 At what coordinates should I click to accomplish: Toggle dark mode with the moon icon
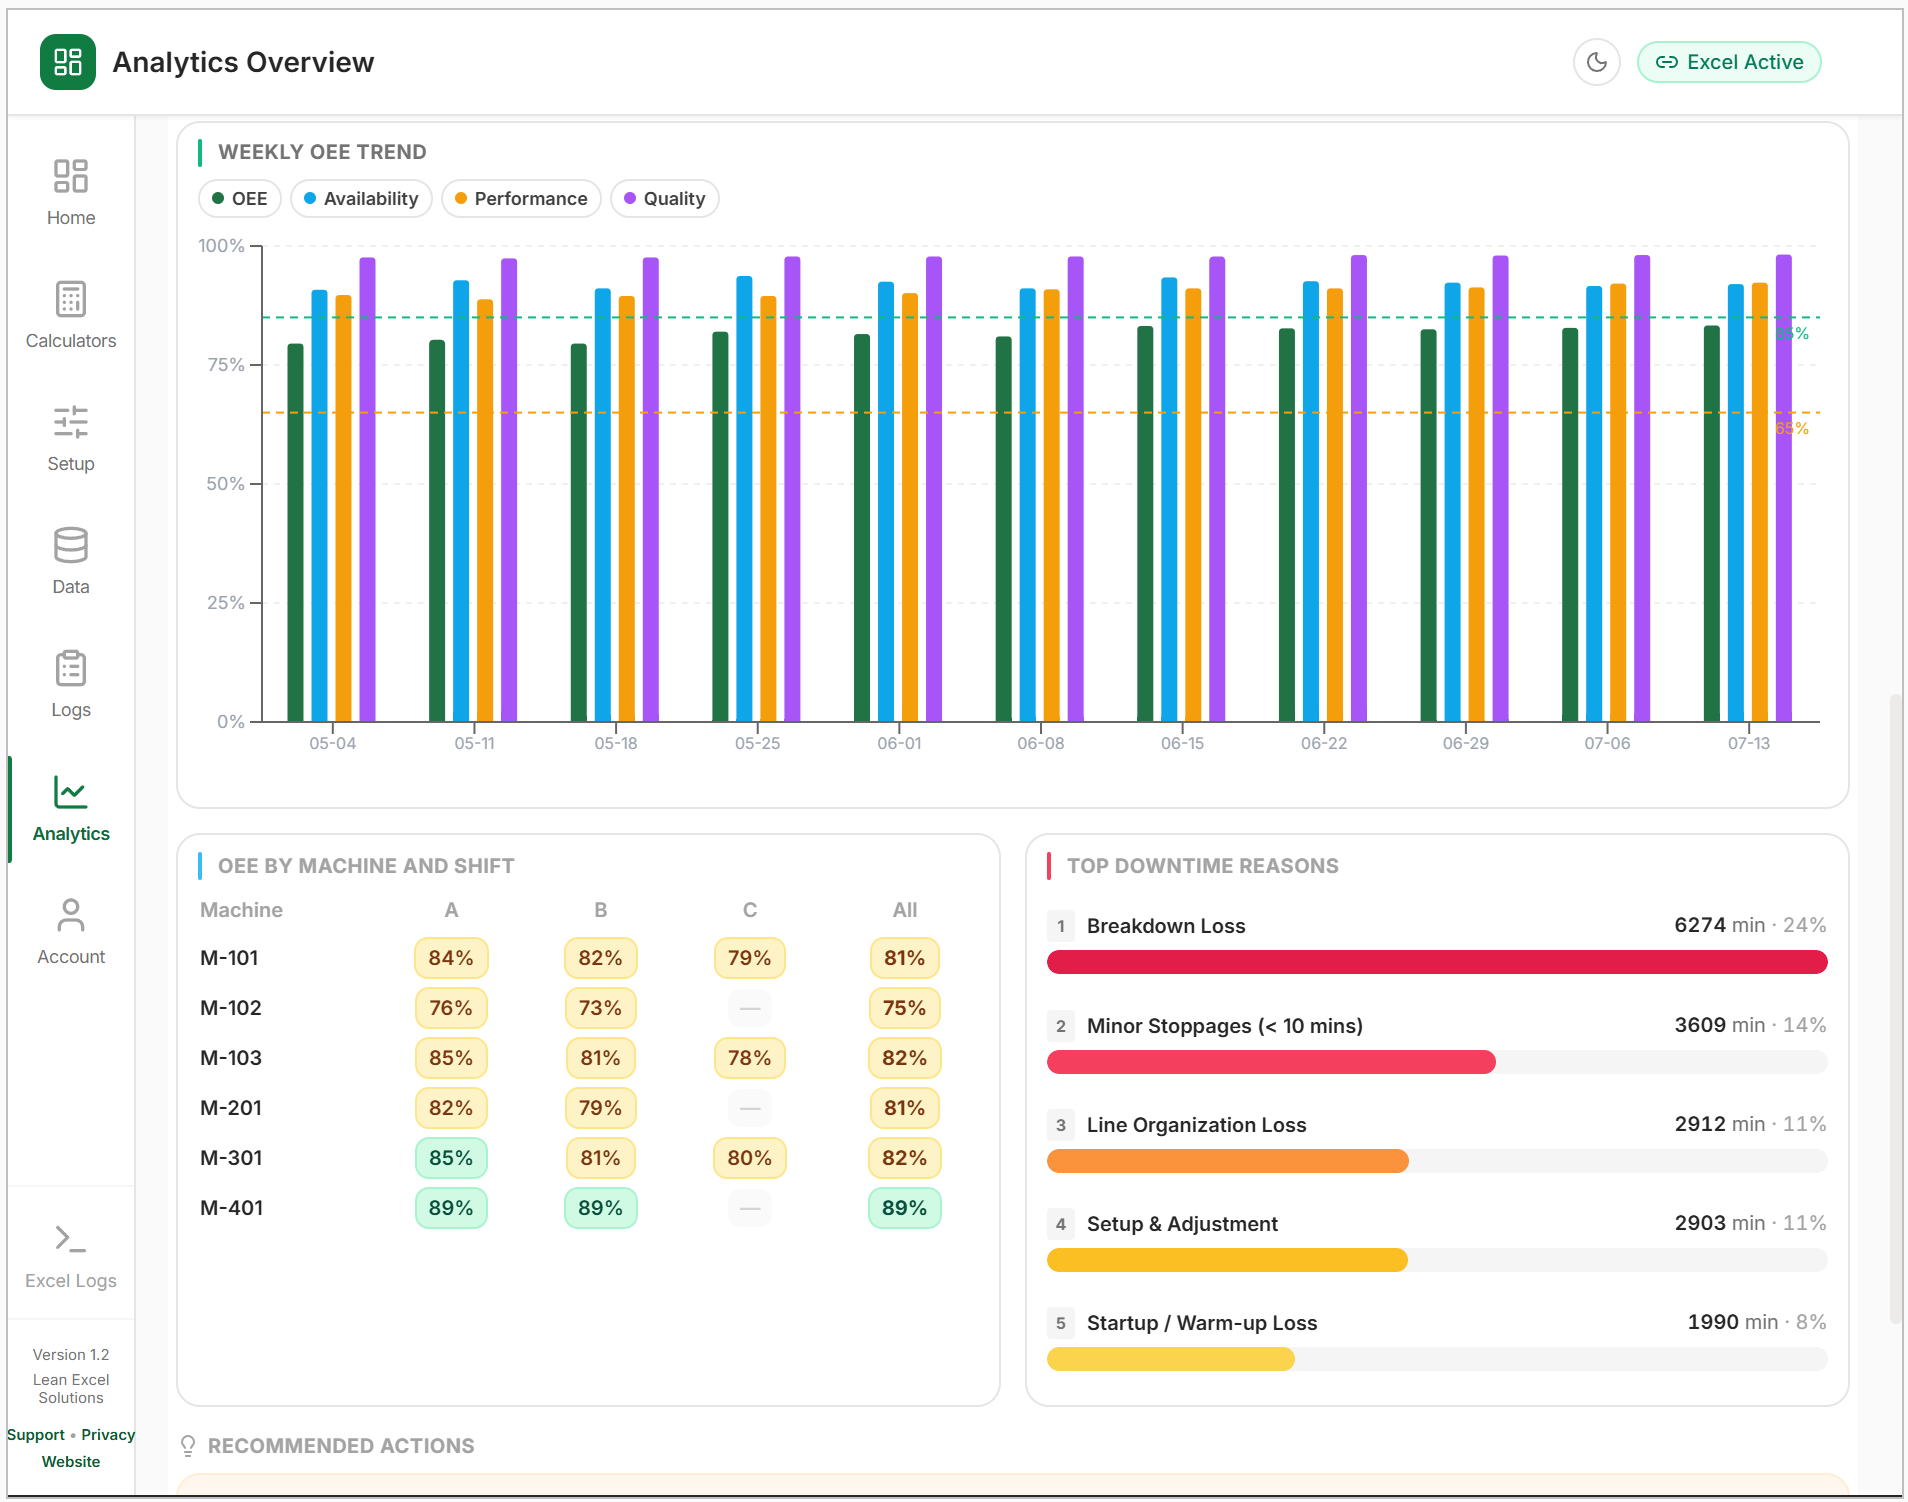pyautogui.click(x=1597, y=62)
